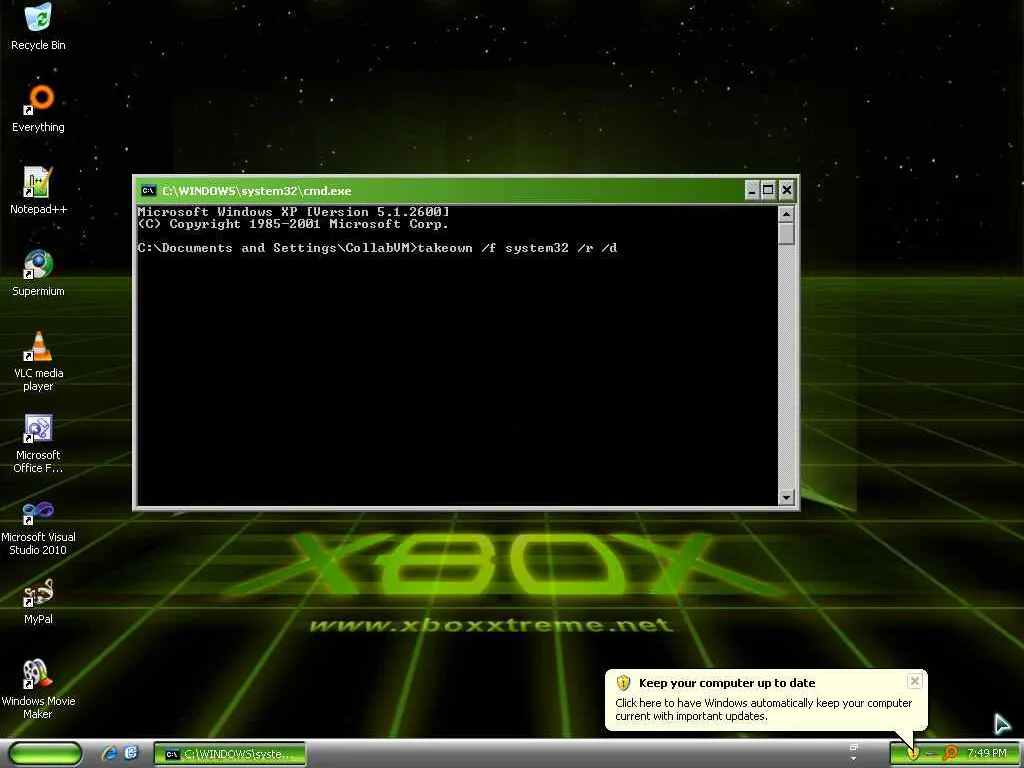
Task: Click the 7:49 PM taskbar clock
Action: [x=987, y=753]
